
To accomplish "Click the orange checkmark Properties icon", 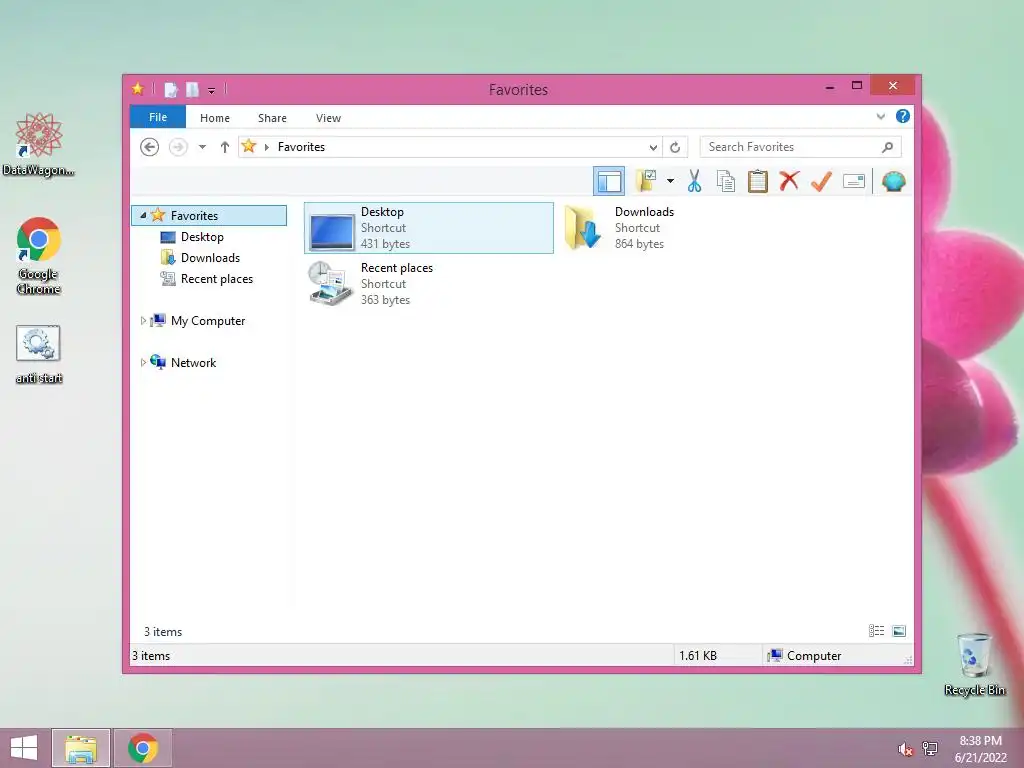I will coord(821,181).
